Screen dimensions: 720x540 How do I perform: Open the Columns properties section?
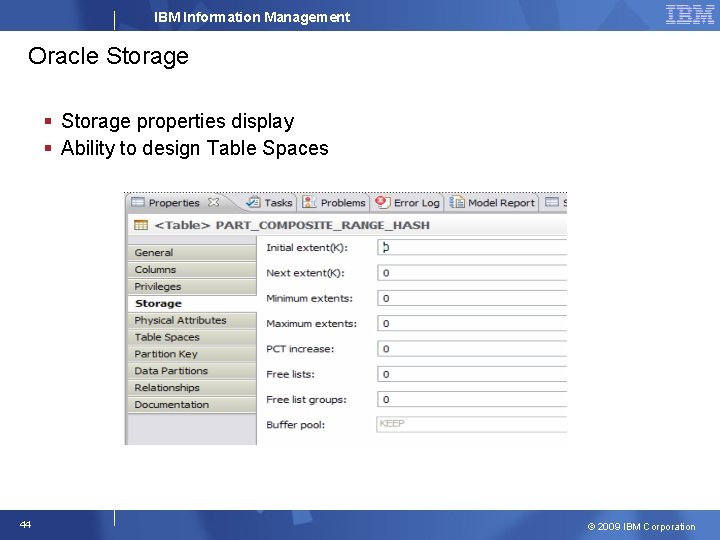(191, 270)
